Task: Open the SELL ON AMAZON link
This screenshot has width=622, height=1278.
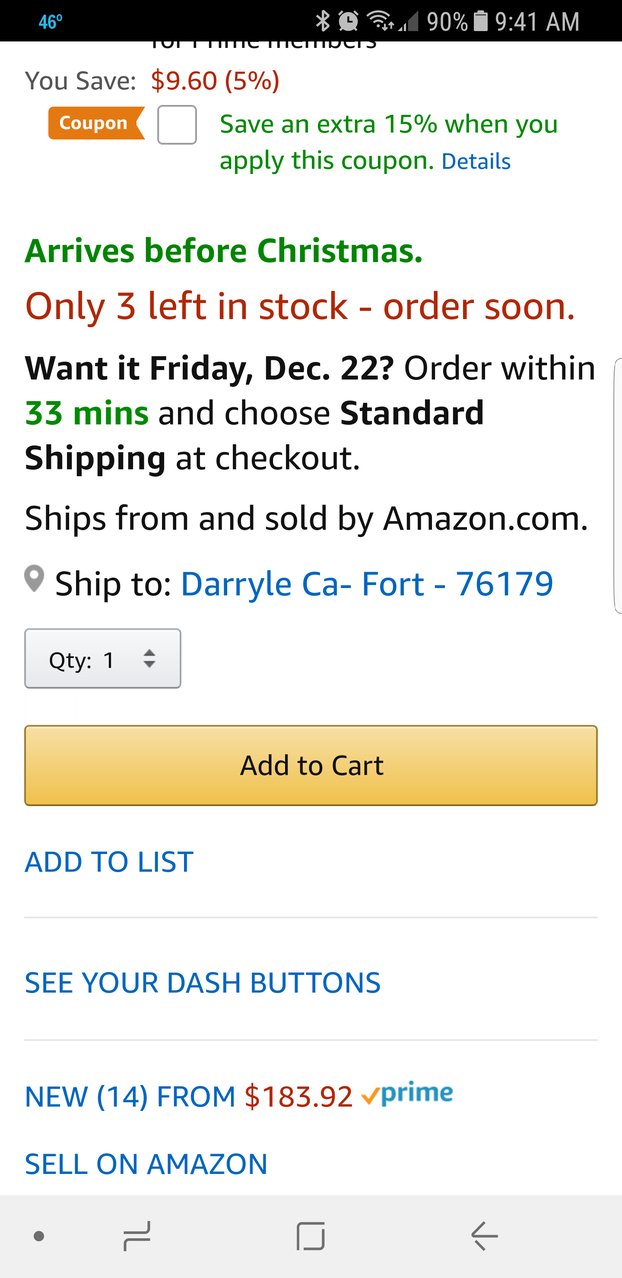Action: pos(146,1163)
